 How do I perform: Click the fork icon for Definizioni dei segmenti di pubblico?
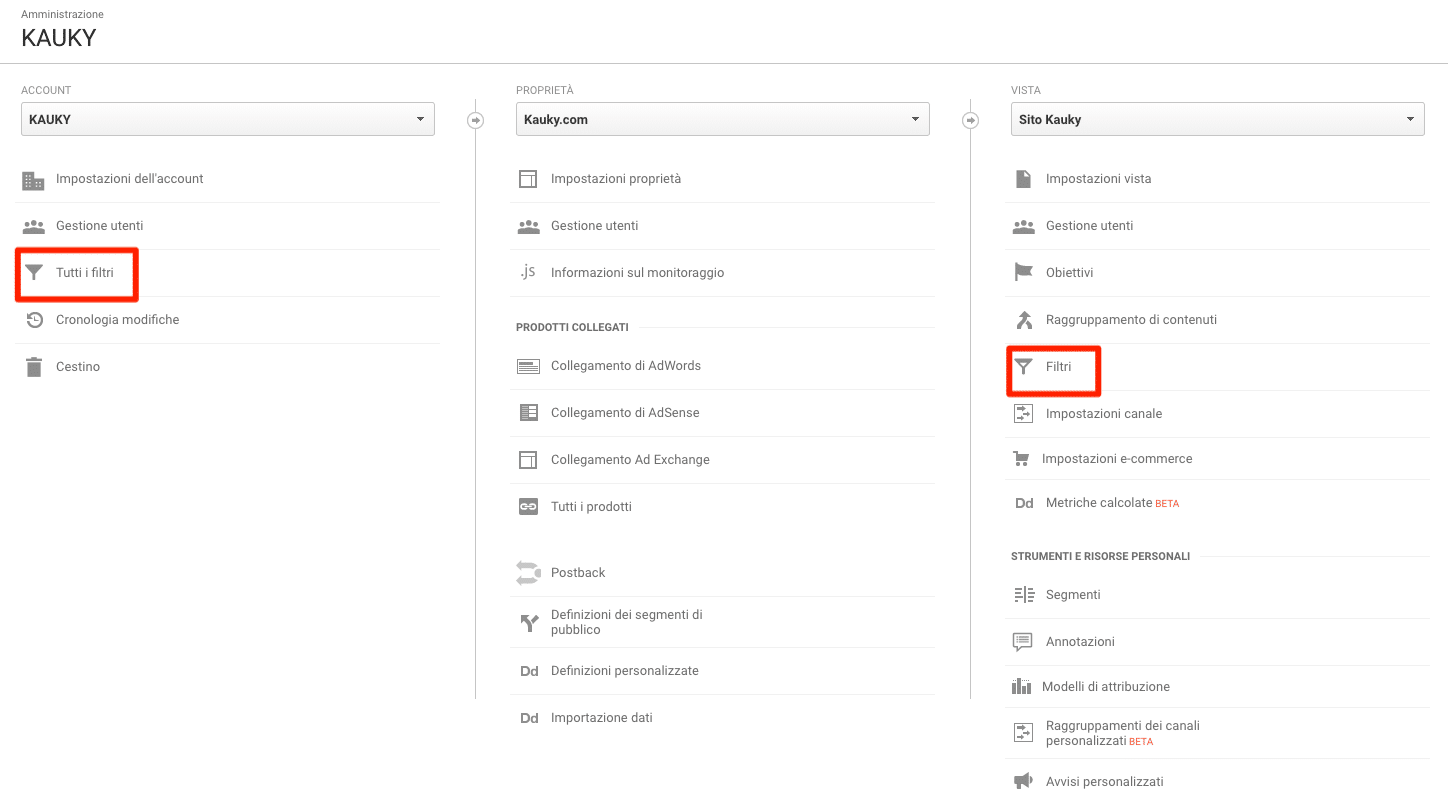(529, 623)
